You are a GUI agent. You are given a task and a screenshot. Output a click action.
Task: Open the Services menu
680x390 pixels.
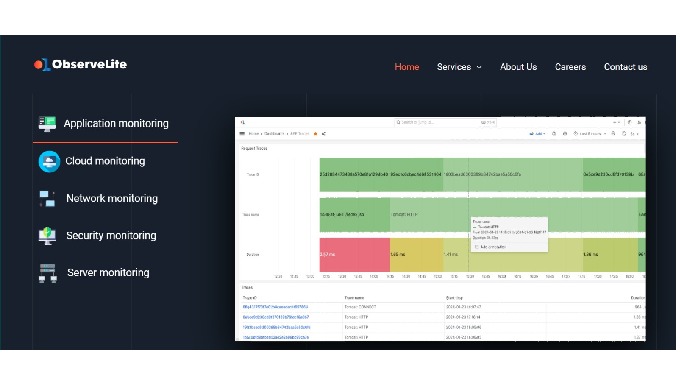click(x=454, y=67)
